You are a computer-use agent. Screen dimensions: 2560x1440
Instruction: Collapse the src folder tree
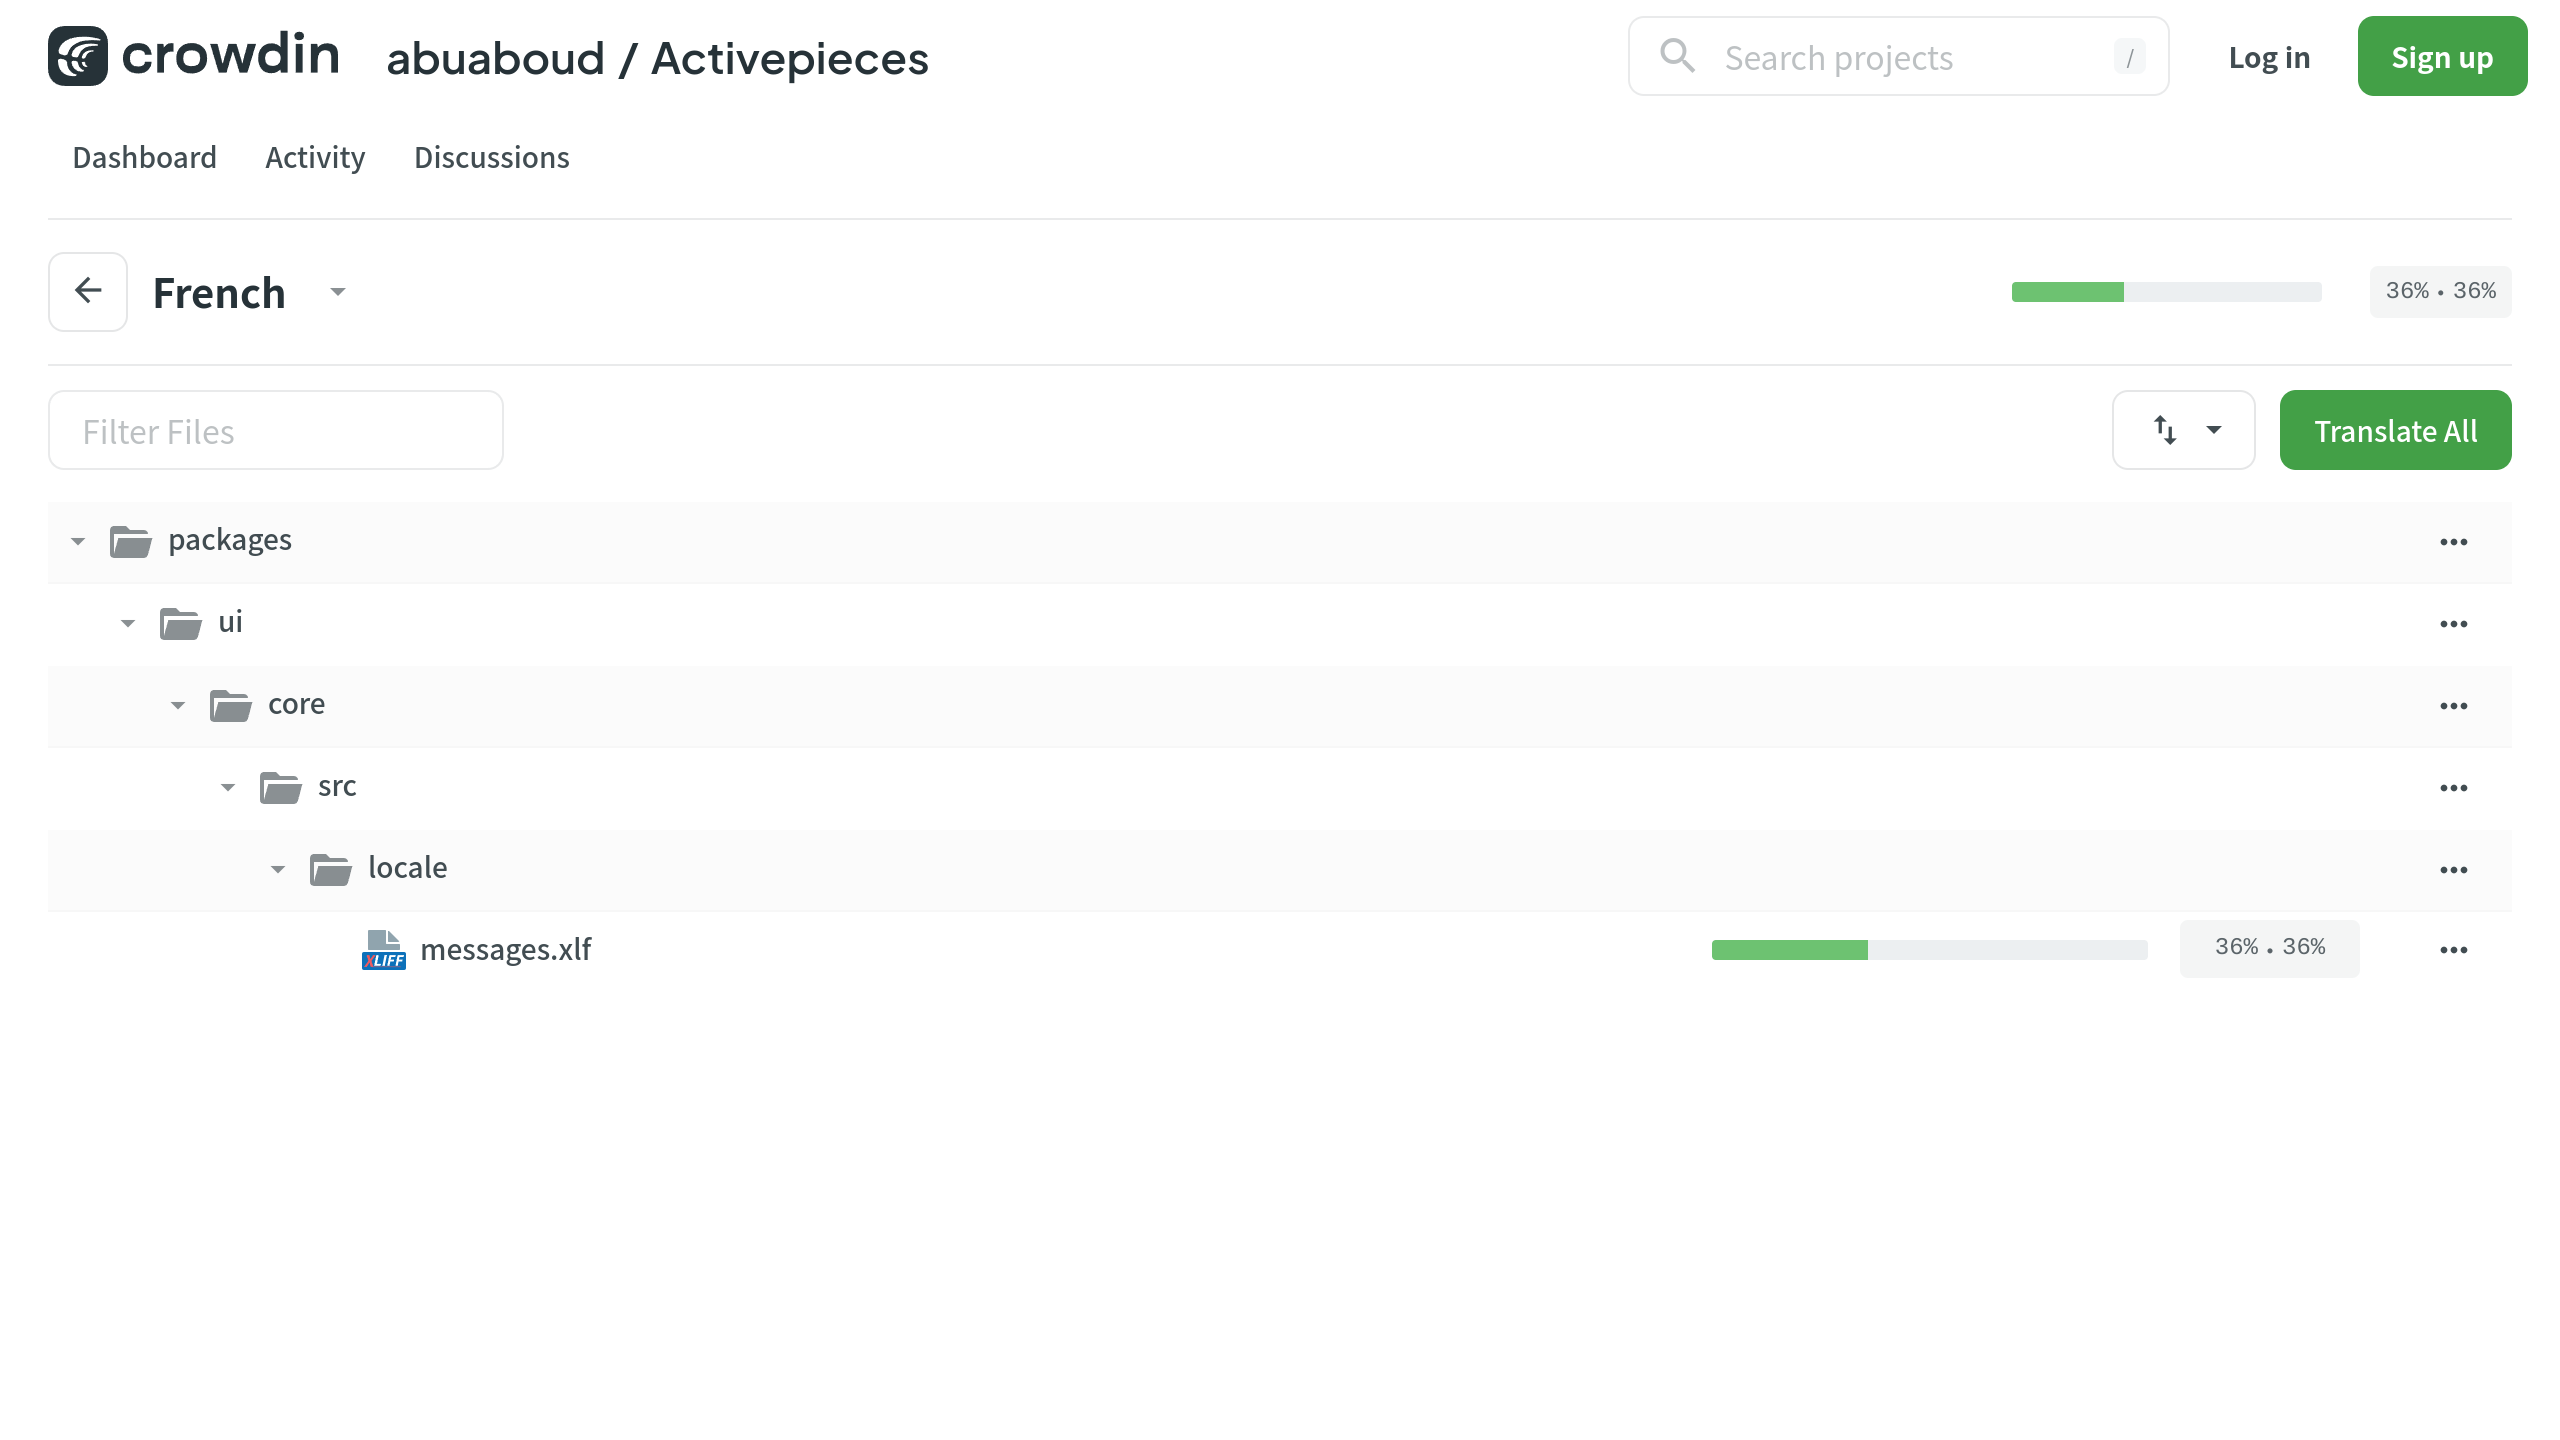pos(228,788)
